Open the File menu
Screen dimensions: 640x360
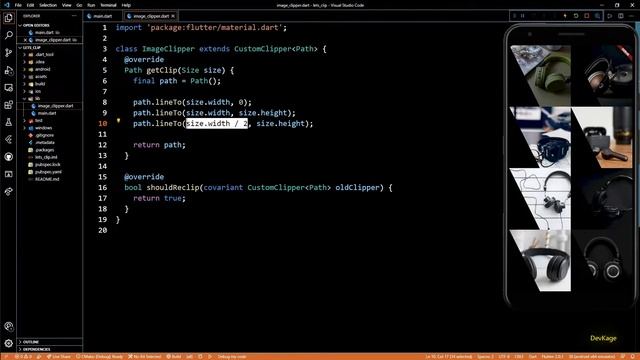pos(18,5)
